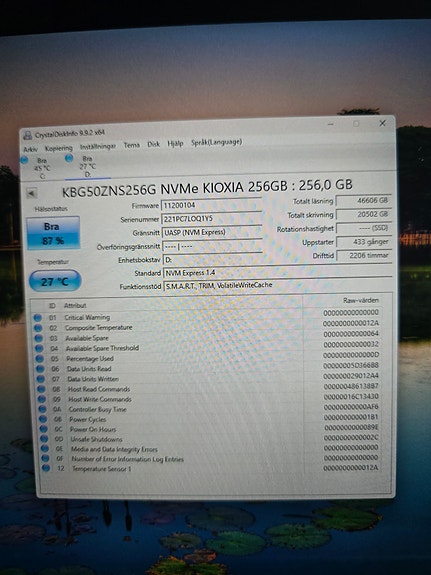Click the 27 °C temperature button
431x575 pixels.
(x=55, y=282)
